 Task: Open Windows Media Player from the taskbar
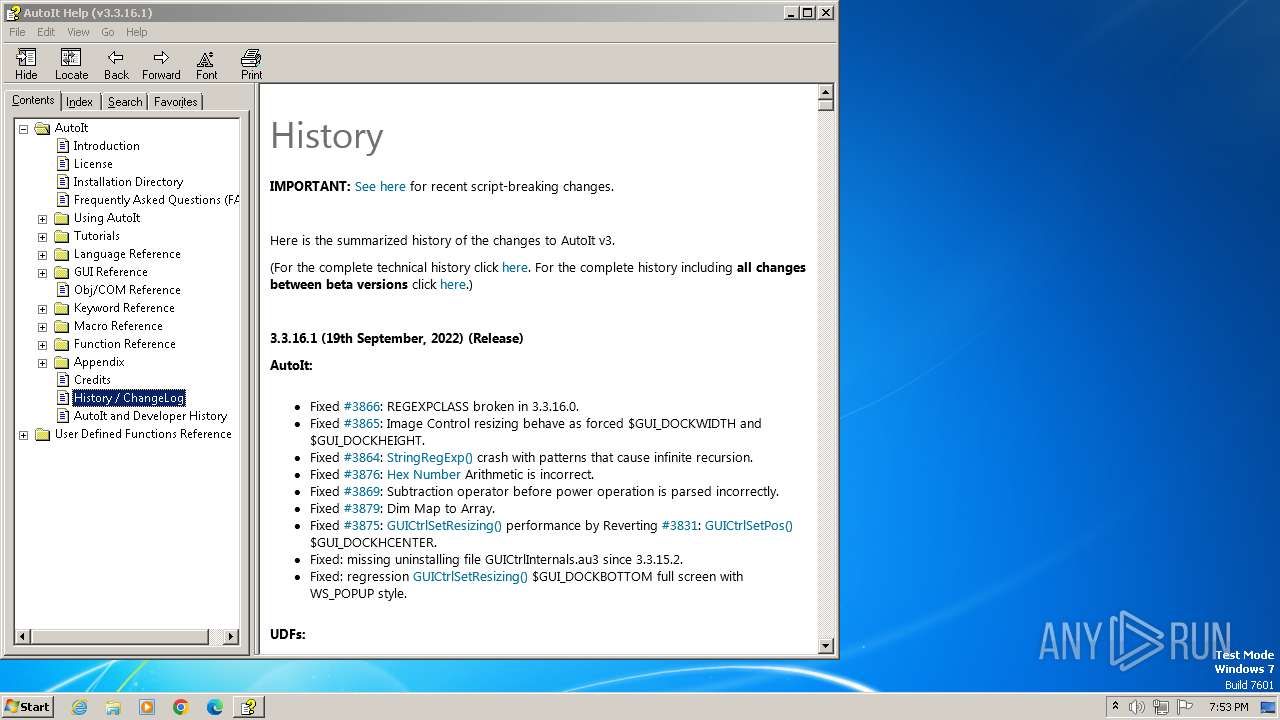[x=147, y=707]
